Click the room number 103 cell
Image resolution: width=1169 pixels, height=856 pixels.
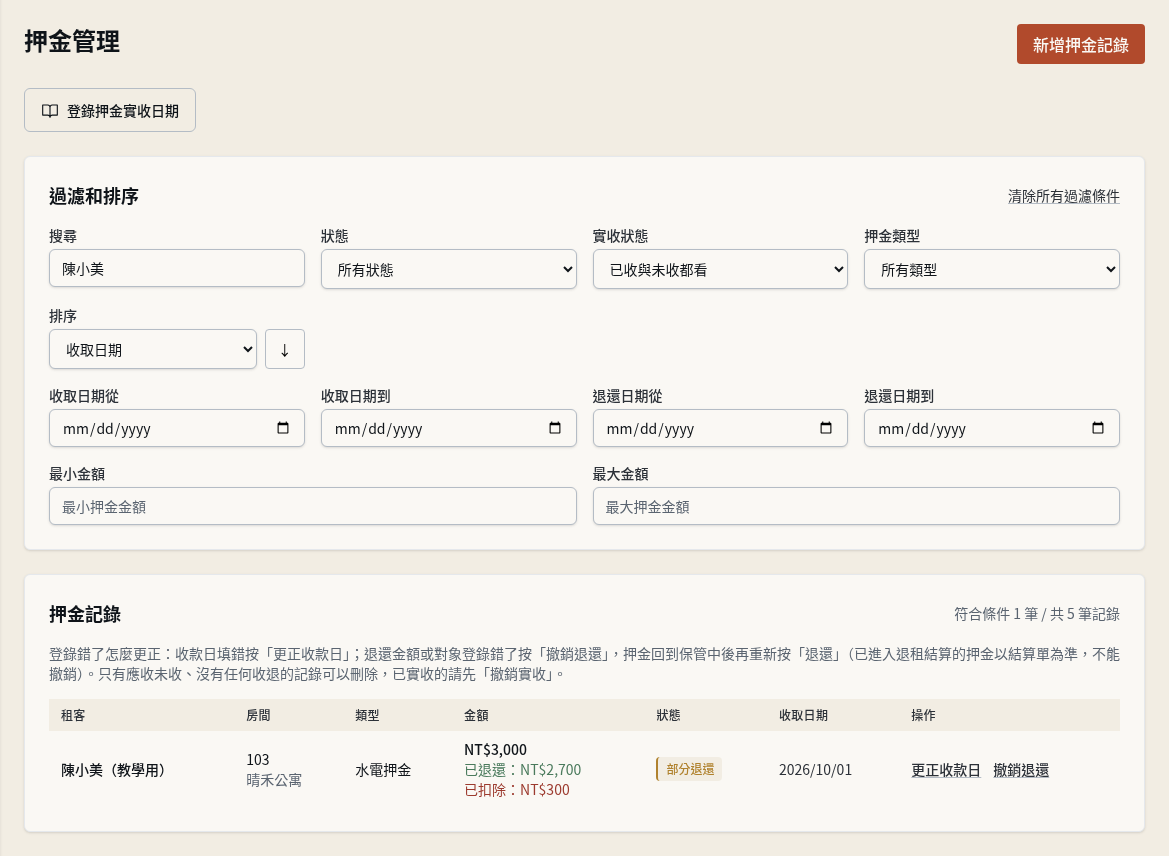[258, 760]
